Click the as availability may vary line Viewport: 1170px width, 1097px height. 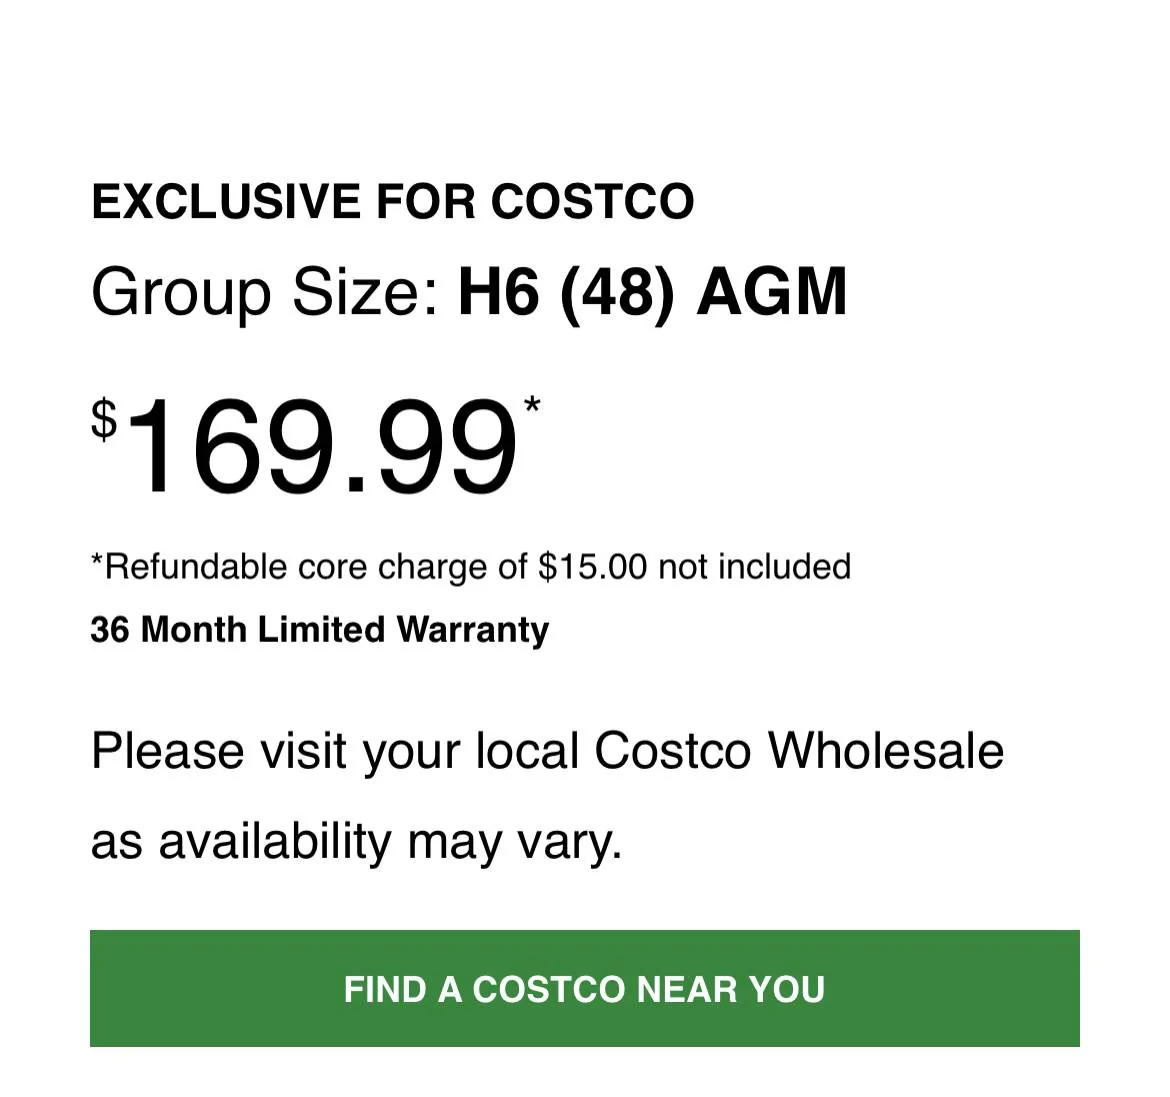(x=356, y=841)
